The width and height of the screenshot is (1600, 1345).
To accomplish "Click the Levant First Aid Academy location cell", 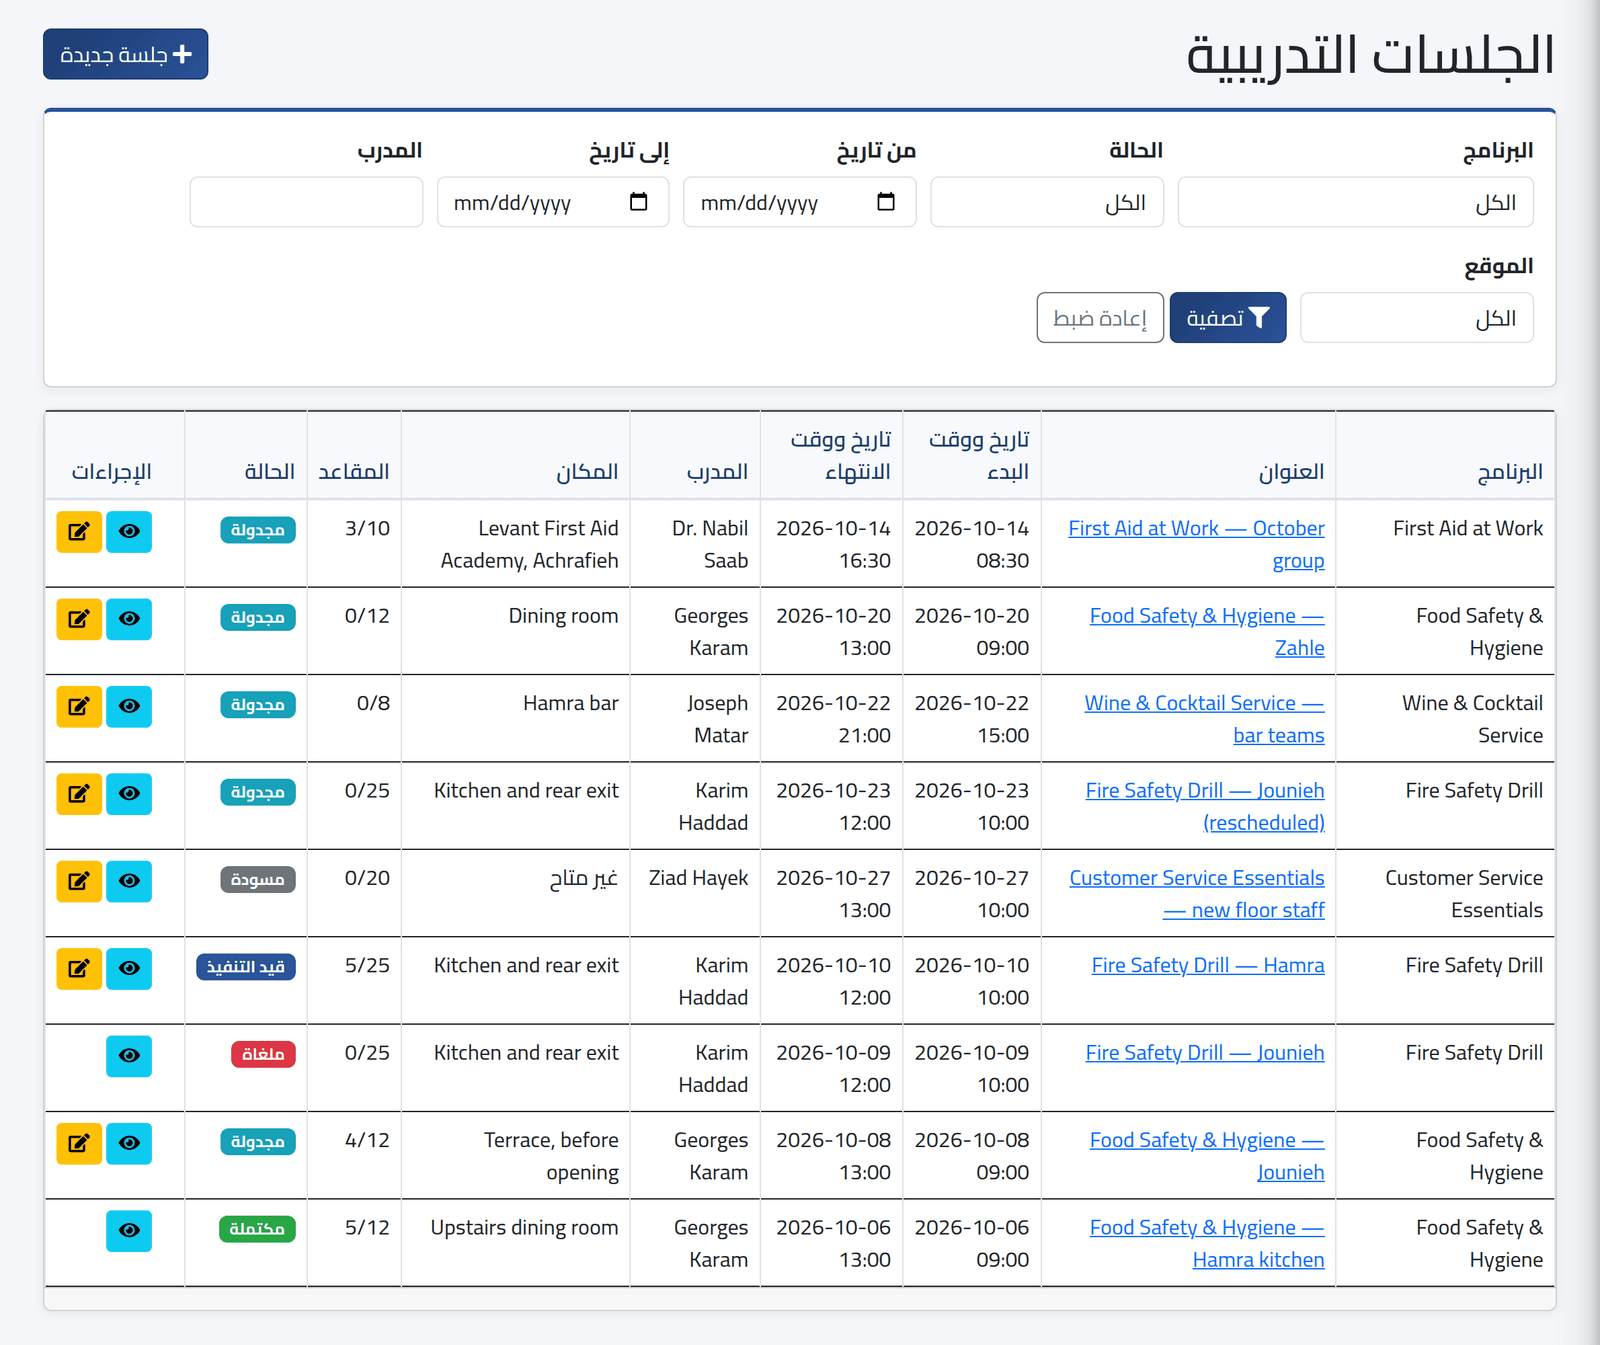I will tap(516, 543).
